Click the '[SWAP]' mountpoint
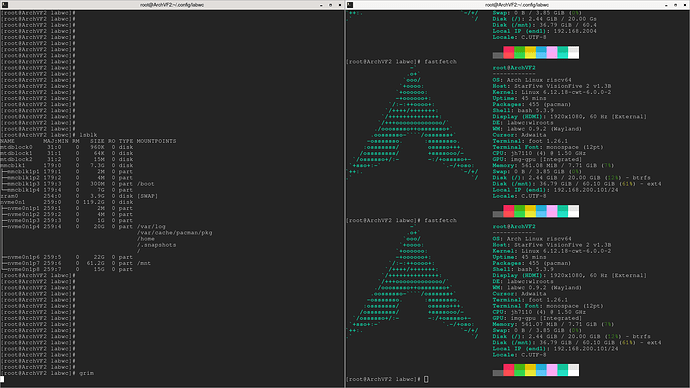This screenshot has height=388, width=690. [147, 196]
